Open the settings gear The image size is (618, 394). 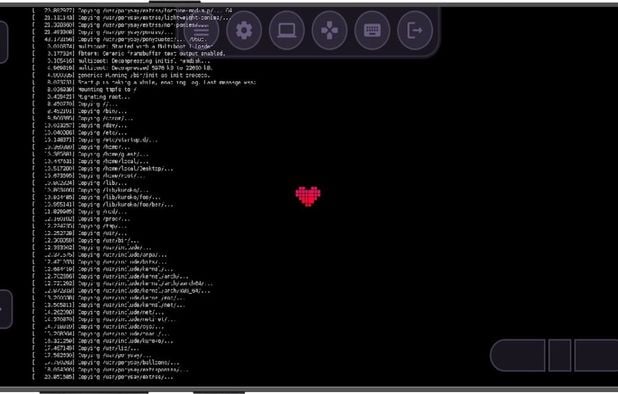point(244,30)
